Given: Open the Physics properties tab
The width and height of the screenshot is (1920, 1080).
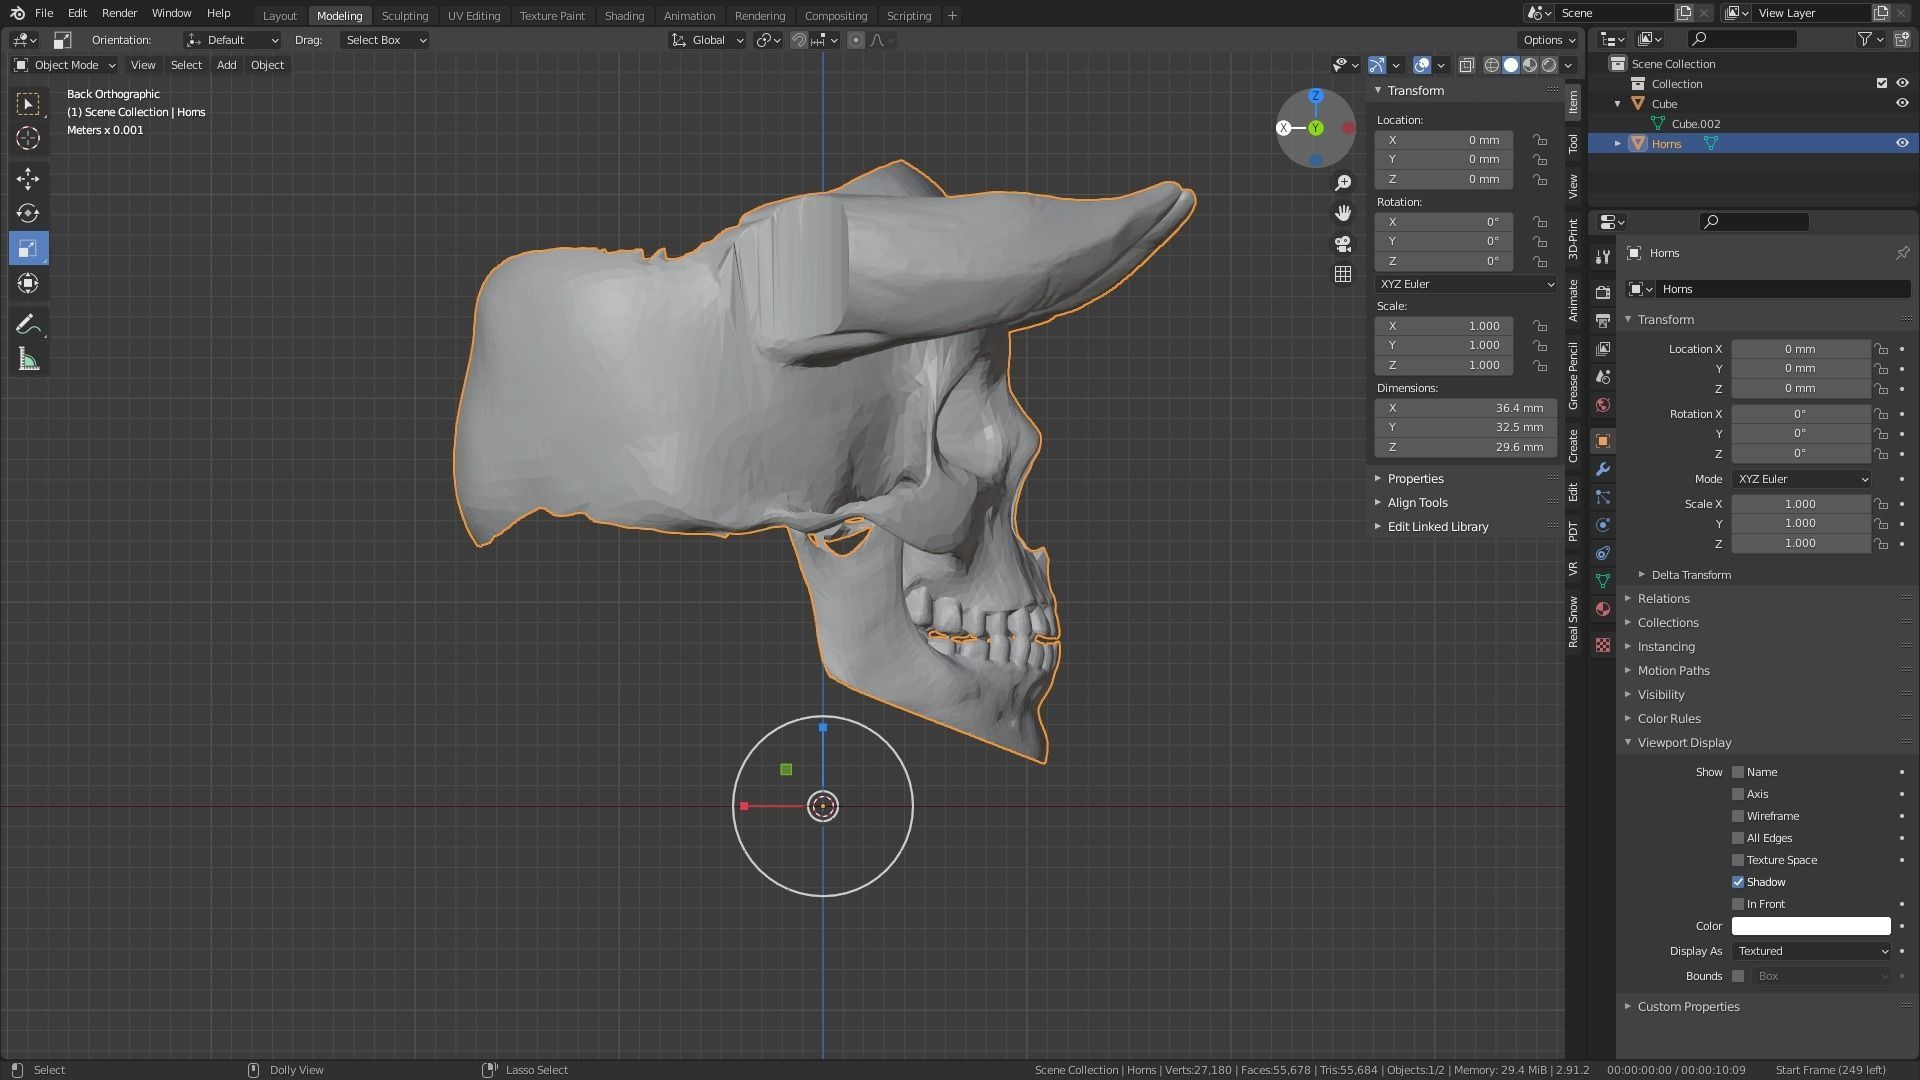Looking at the screenshot, I should [1603, 525].
